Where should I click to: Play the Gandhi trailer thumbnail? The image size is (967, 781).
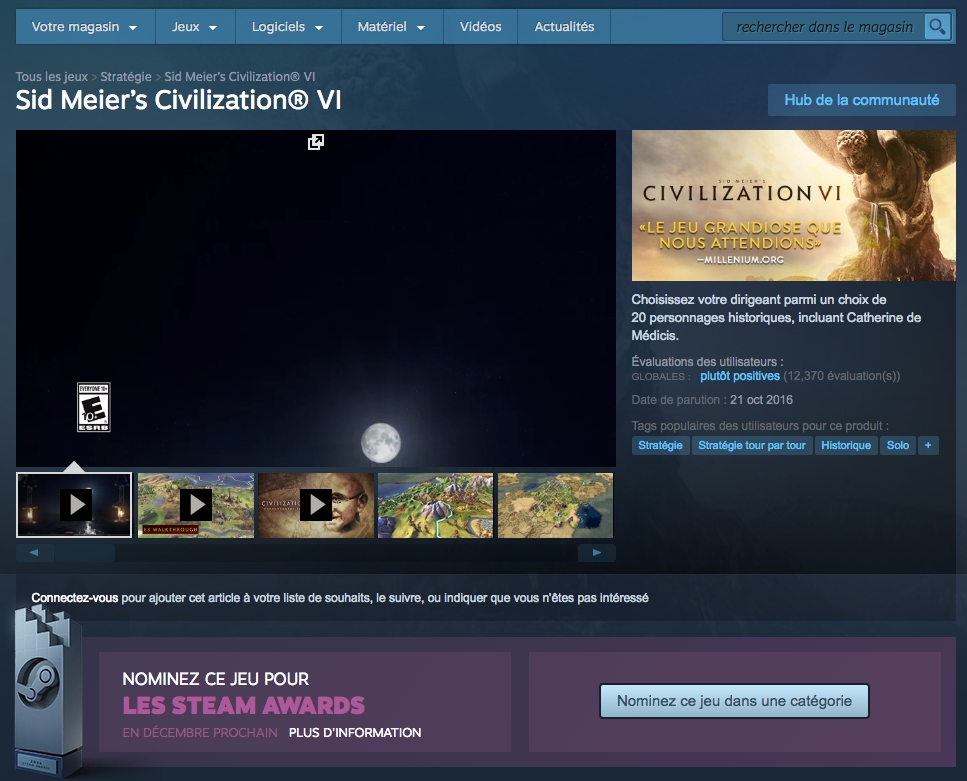pos(316,505)
